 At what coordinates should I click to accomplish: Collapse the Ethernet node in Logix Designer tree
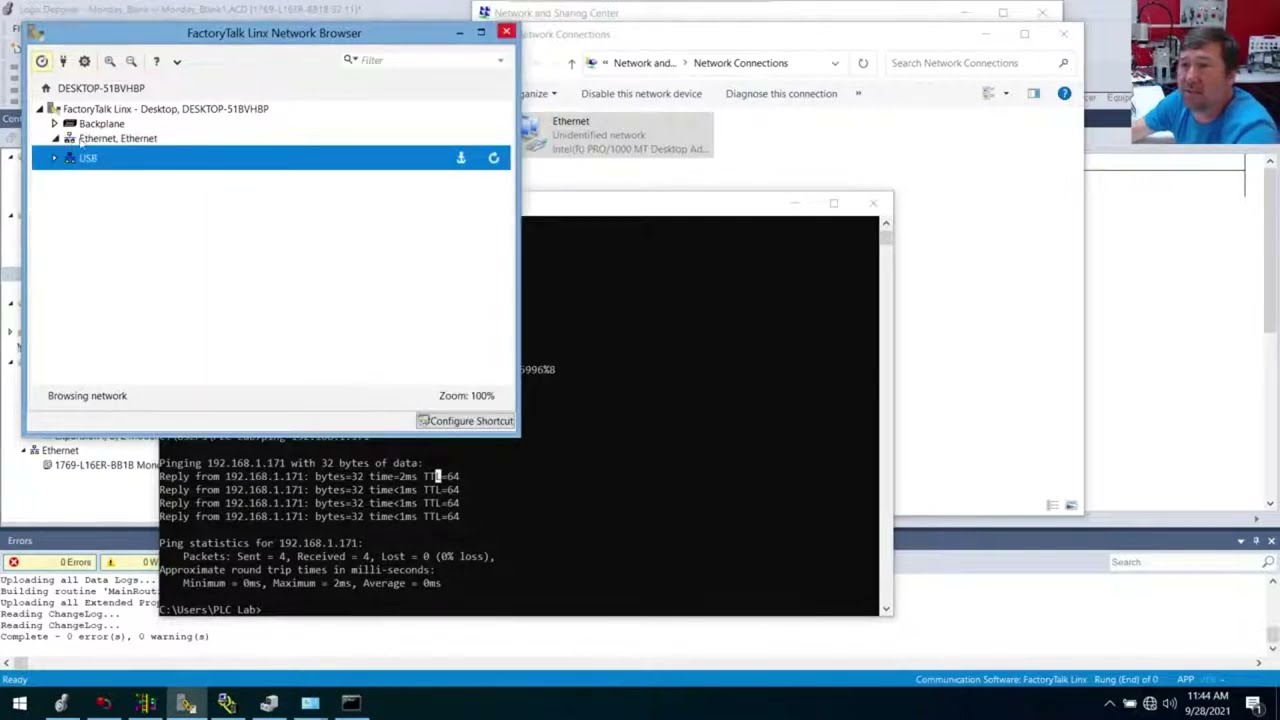click(23, 450)
